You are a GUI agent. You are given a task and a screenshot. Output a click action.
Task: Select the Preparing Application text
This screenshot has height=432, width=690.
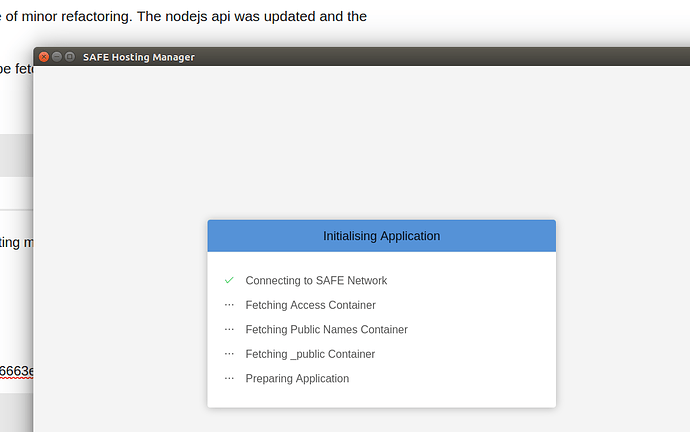point(297,379)
